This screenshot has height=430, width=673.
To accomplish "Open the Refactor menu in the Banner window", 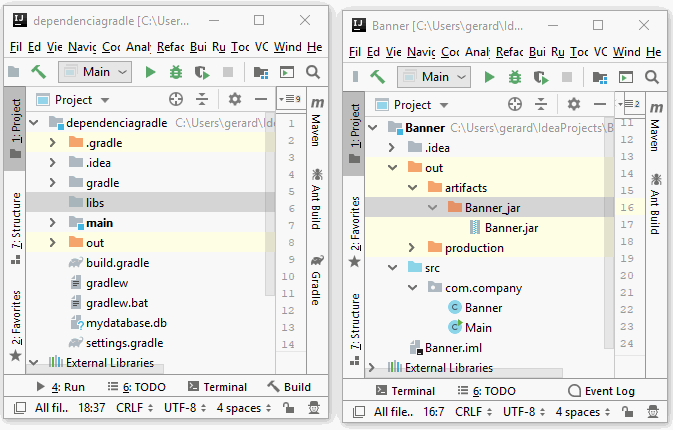I will point(509,51).
